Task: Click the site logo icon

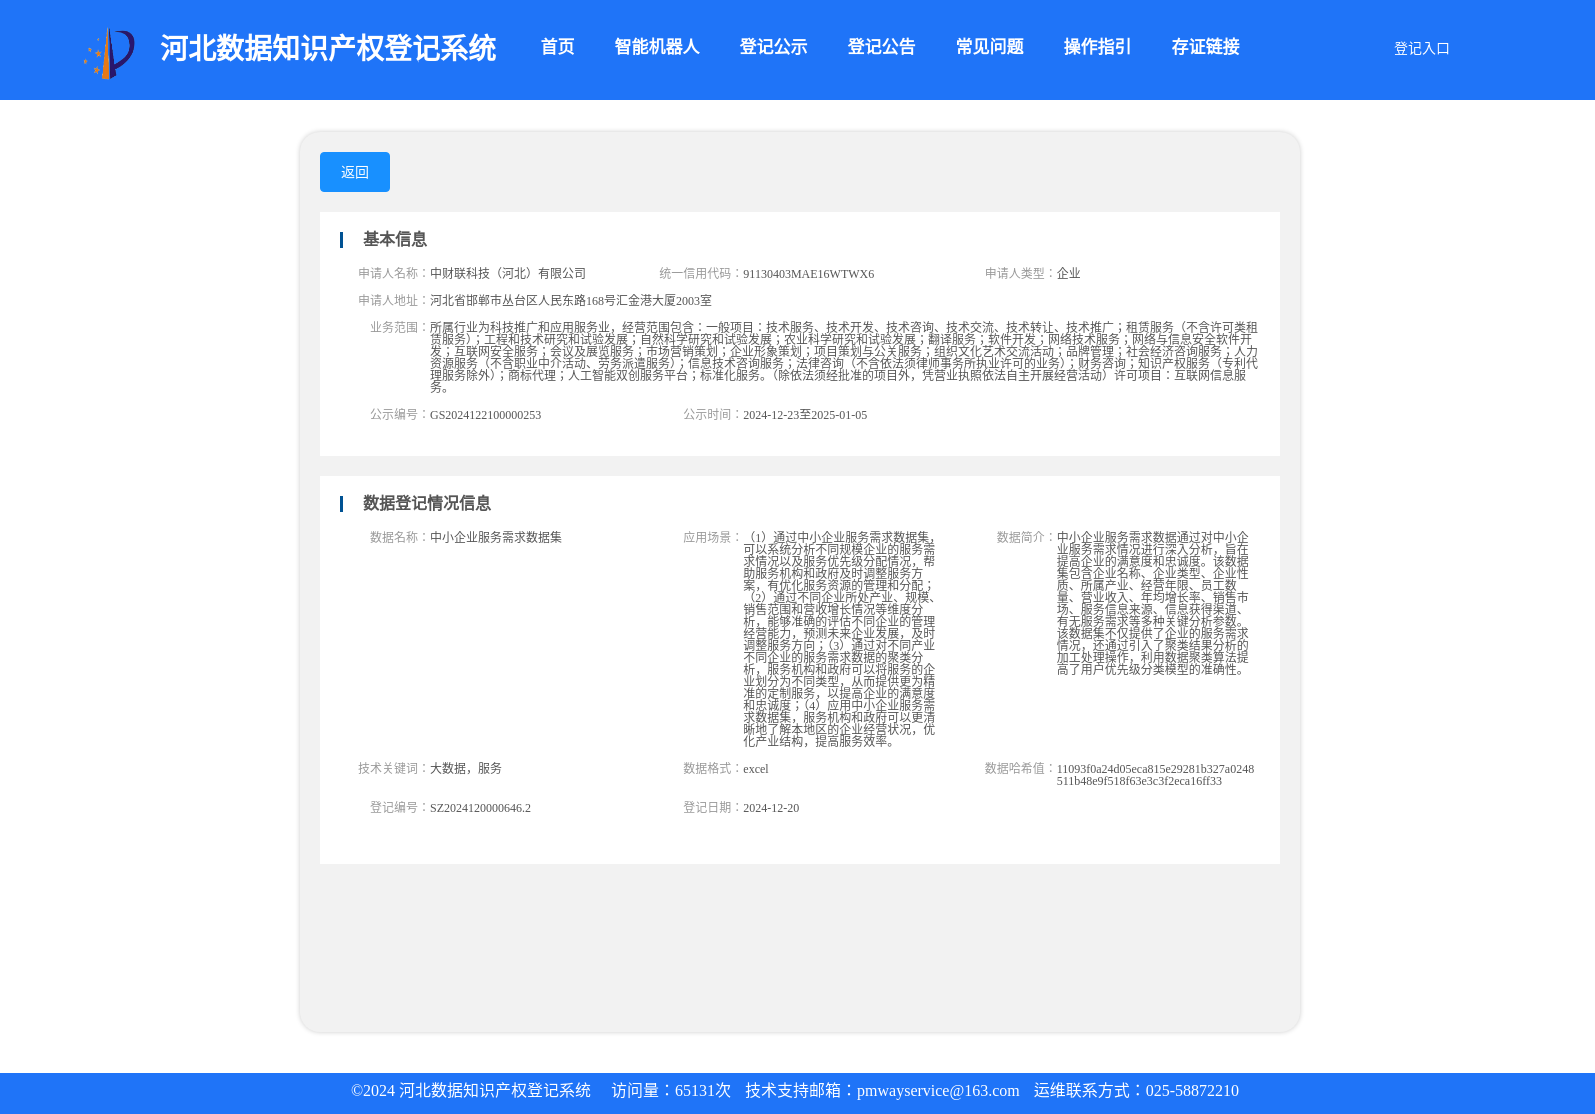Action: (109, 52)
